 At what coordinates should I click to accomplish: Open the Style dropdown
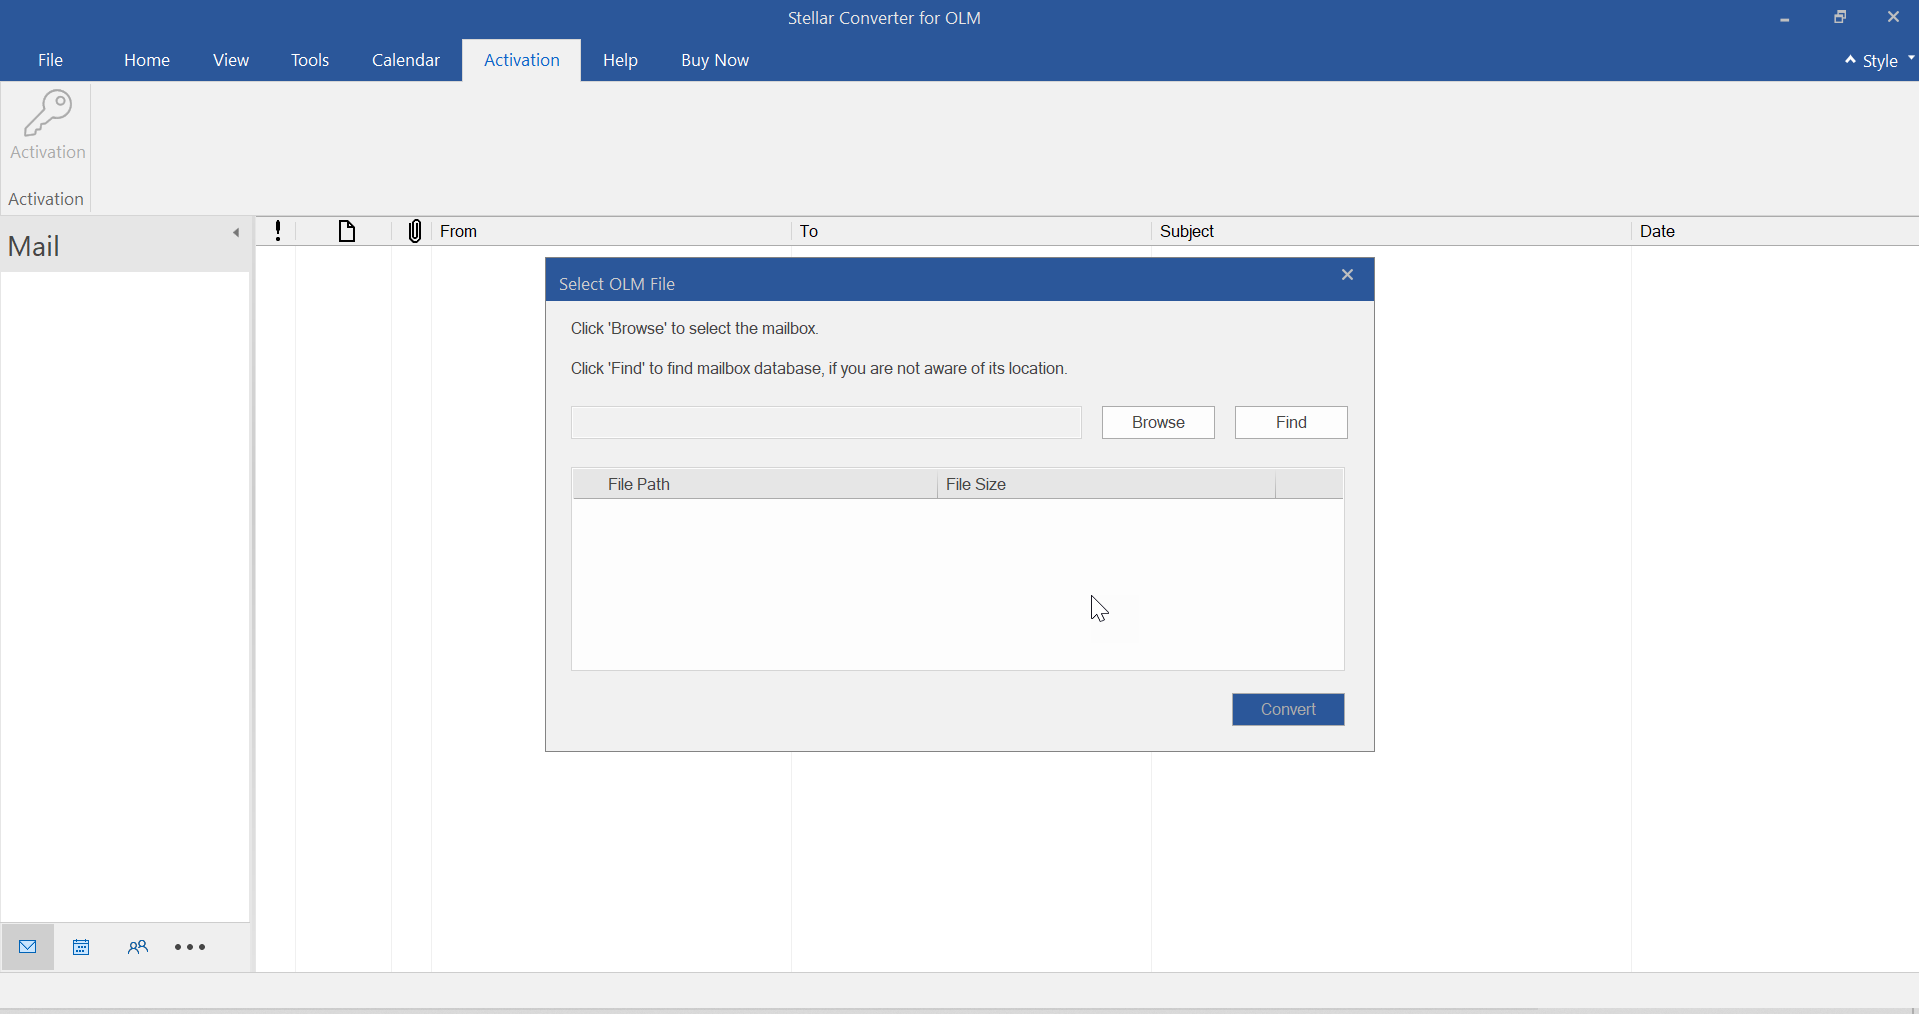[x=1888, y=61]
